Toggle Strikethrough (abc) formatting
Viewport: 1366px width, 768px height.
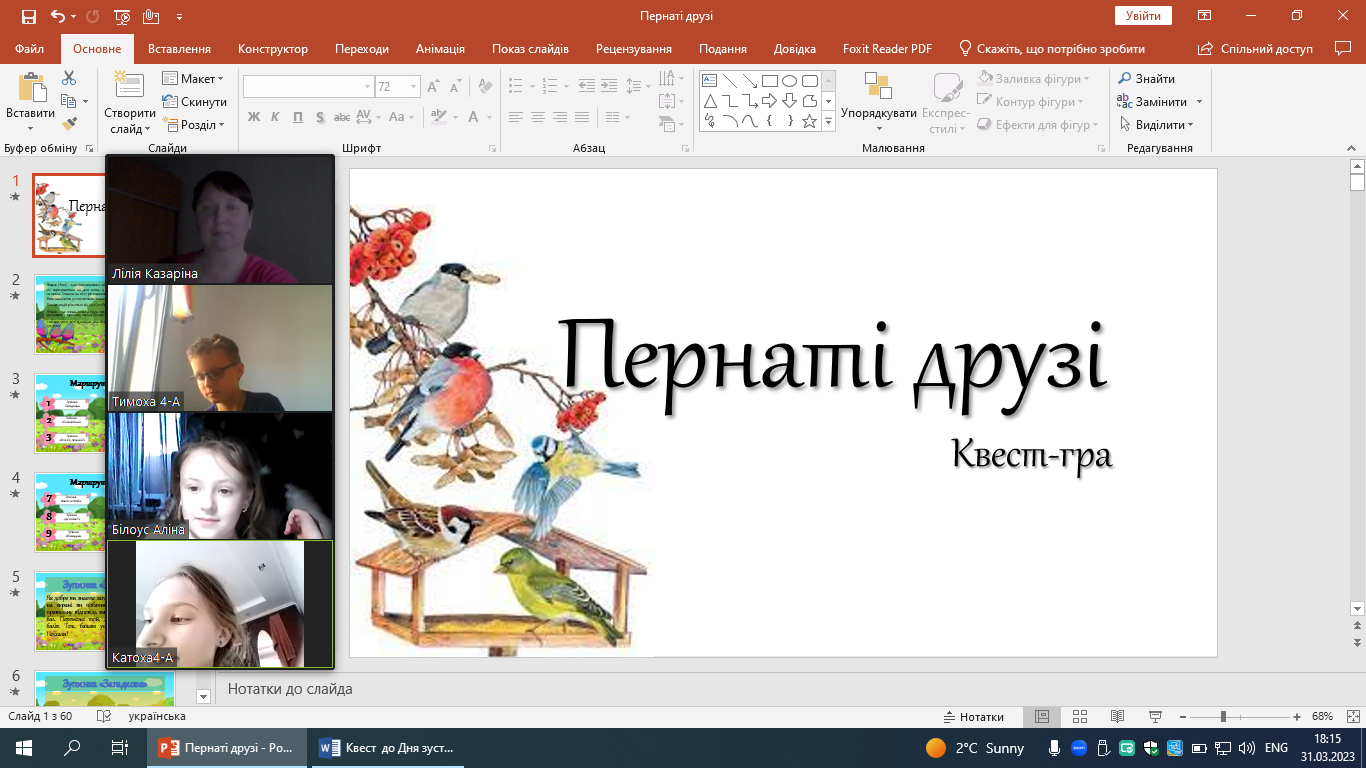pos(342,117)
